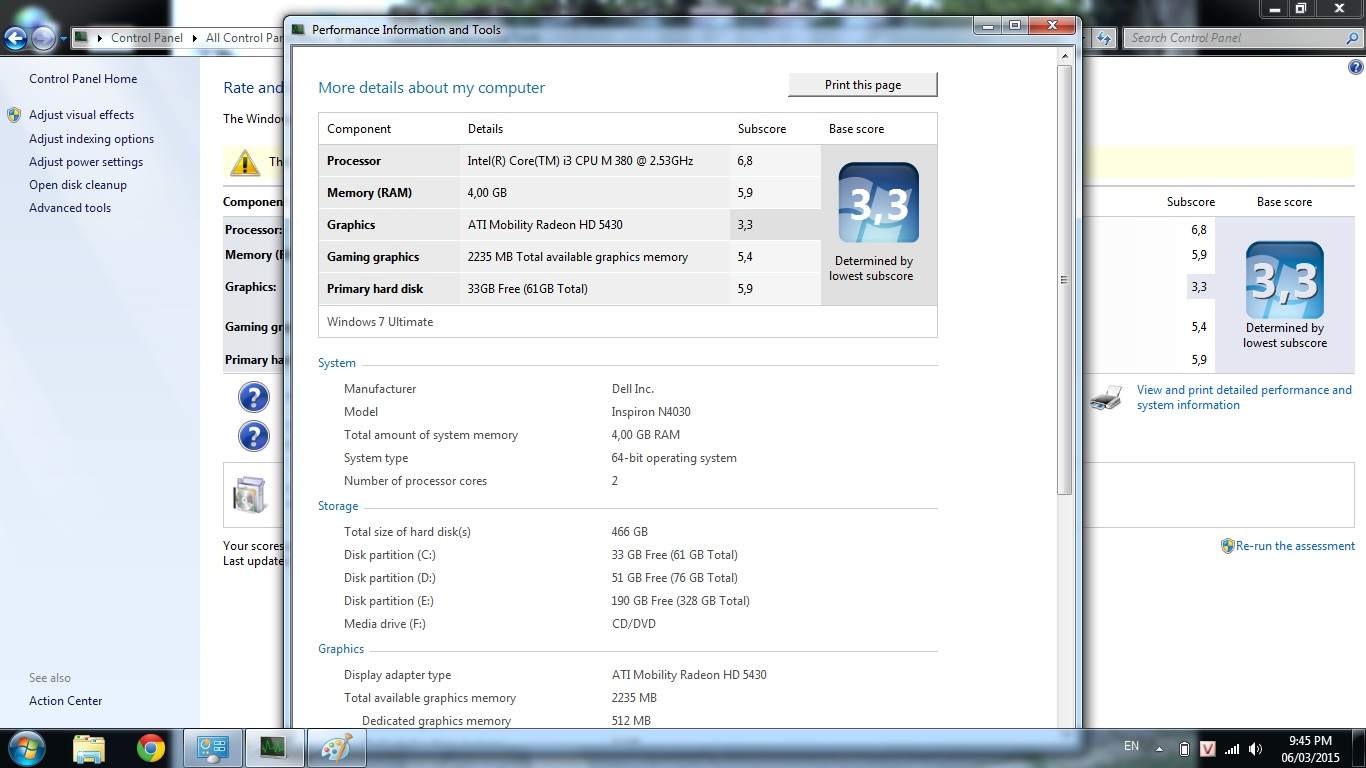Click the EN language indicator
This screenshot has height=768, width=1366.
point(1131,746)
